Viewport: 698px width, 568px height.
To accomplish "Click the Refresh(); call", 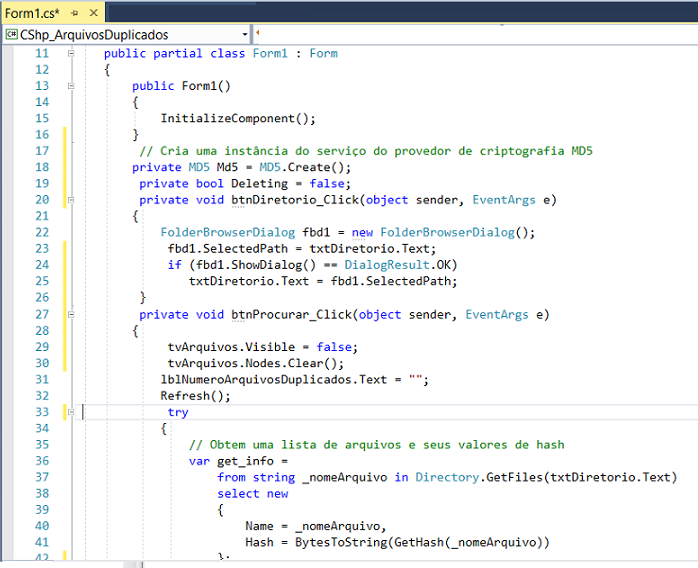I will coord(195,396).
